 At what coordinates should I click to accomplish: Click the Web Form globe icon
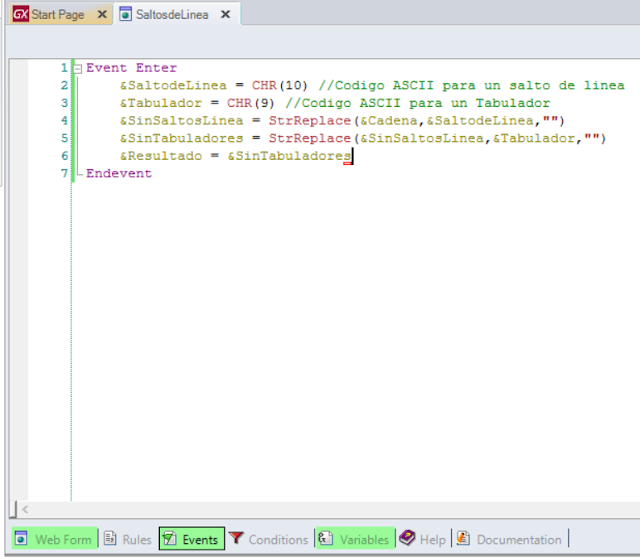pos(21,539)
